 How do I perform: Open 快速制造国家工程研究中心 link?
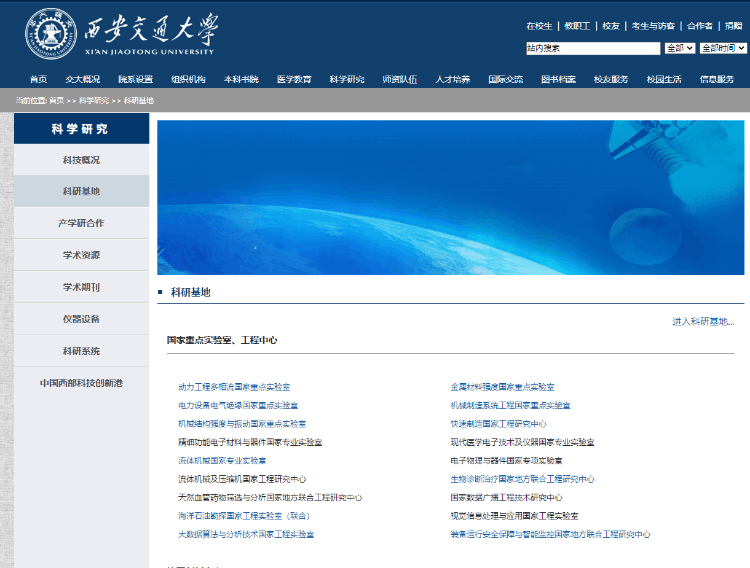(x=498, y=424)
